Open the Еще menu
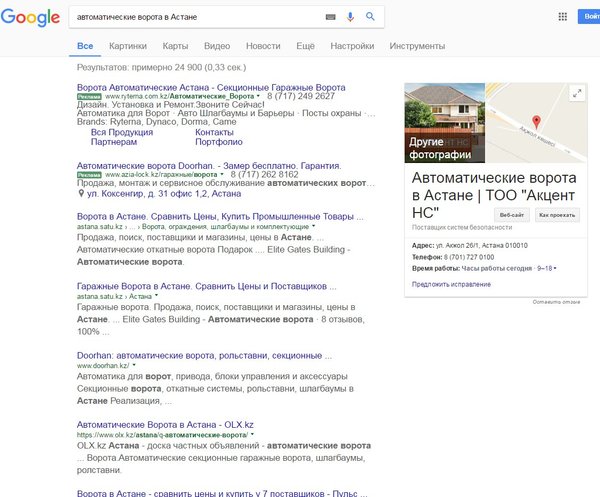Image resolution: width=600 pixels, height=497 pixels. pos(305,46)
